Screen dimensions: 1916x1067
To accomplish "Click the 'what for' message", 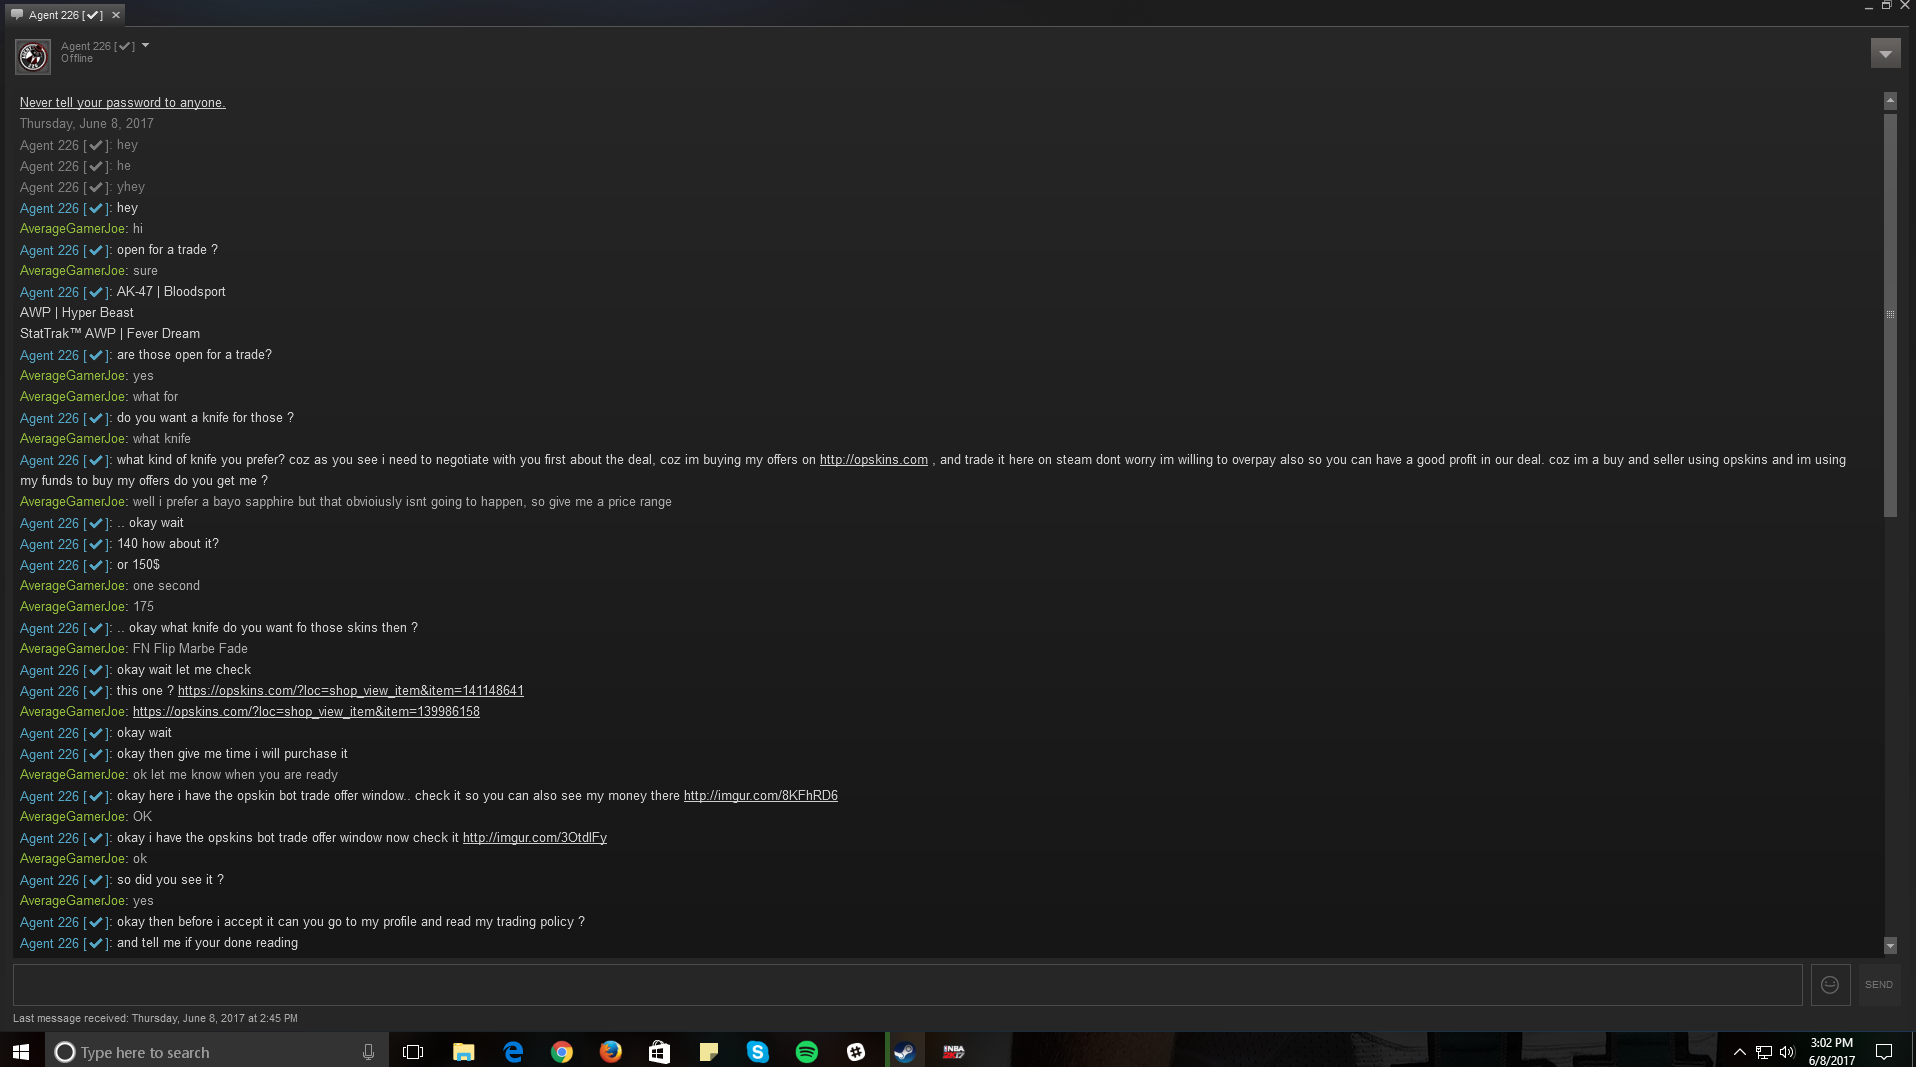I will 155,397.
